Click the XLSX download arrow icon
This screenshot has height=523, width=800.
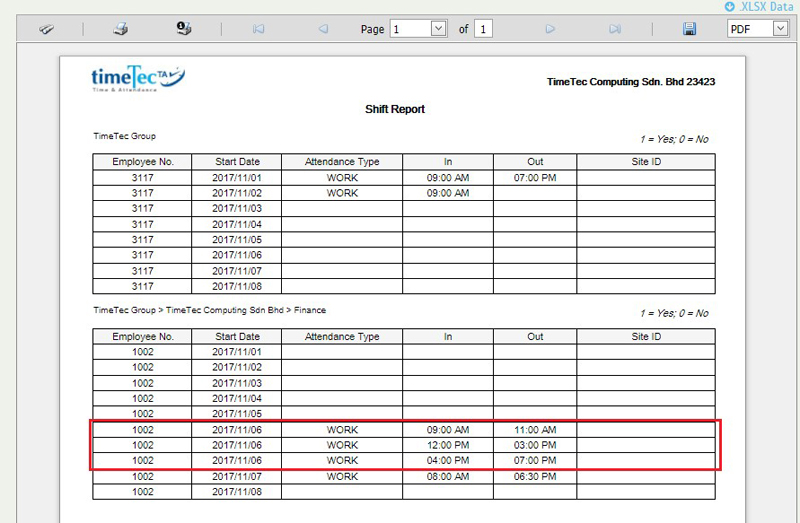coord(730,7)
